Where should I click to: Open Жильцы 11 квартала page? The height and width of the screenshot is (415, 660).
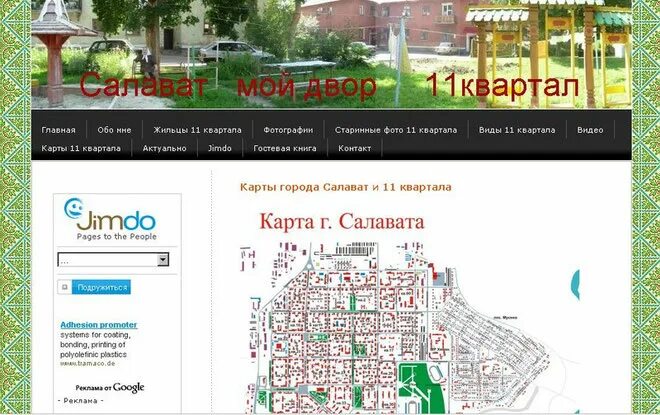point(197,130)
